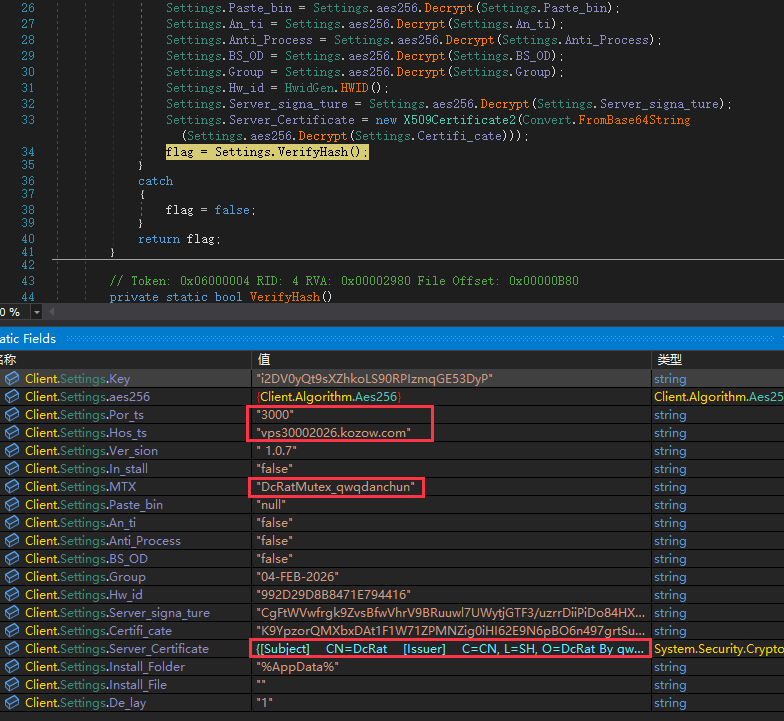This screenshot has width=784, height=721.
Task: Click the field icon beside Client.Settings.Install_File
Action: click(12, 684)
